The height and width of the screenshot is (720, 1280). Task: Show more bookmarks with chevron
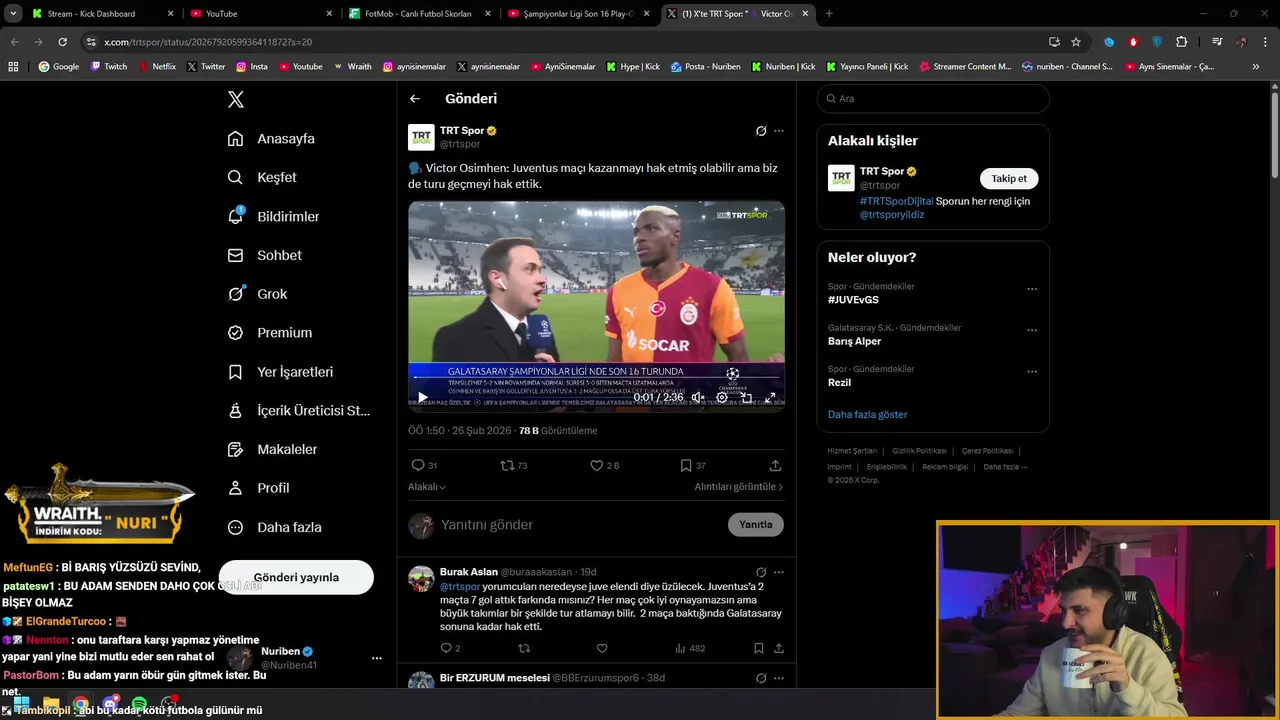click(x=1256, y=67)
